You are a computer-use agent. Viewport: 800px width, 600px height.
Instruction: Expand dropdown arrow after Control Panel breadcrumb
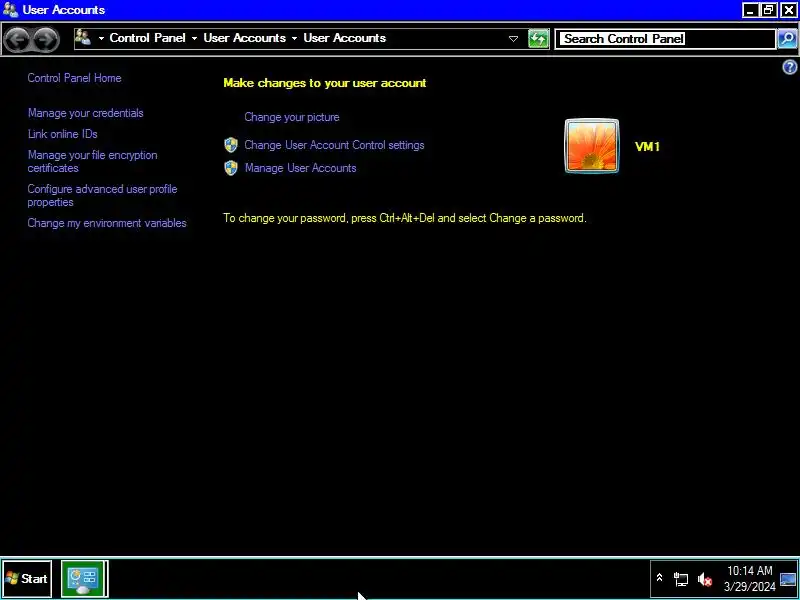coord(194,38)
